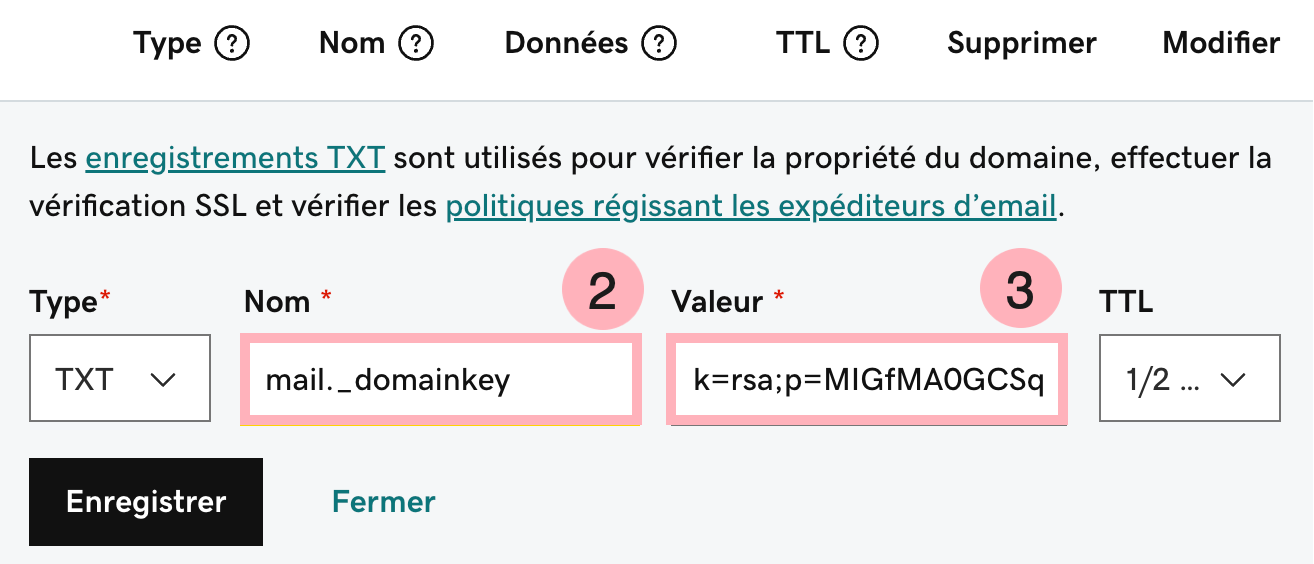Click the pink step 3 badge
Viewport: 1314px width, 564px height.
(1019, 292)
